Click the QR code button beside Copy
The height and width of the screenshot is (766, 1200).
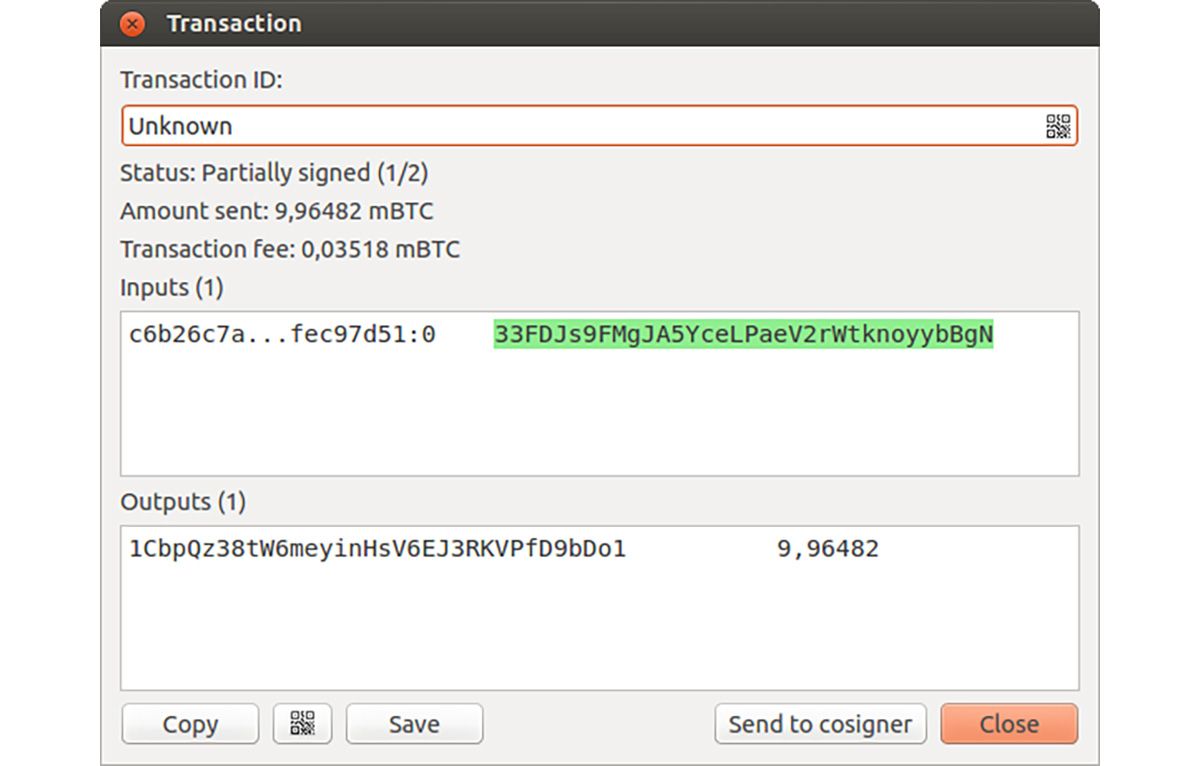[302, 723]
